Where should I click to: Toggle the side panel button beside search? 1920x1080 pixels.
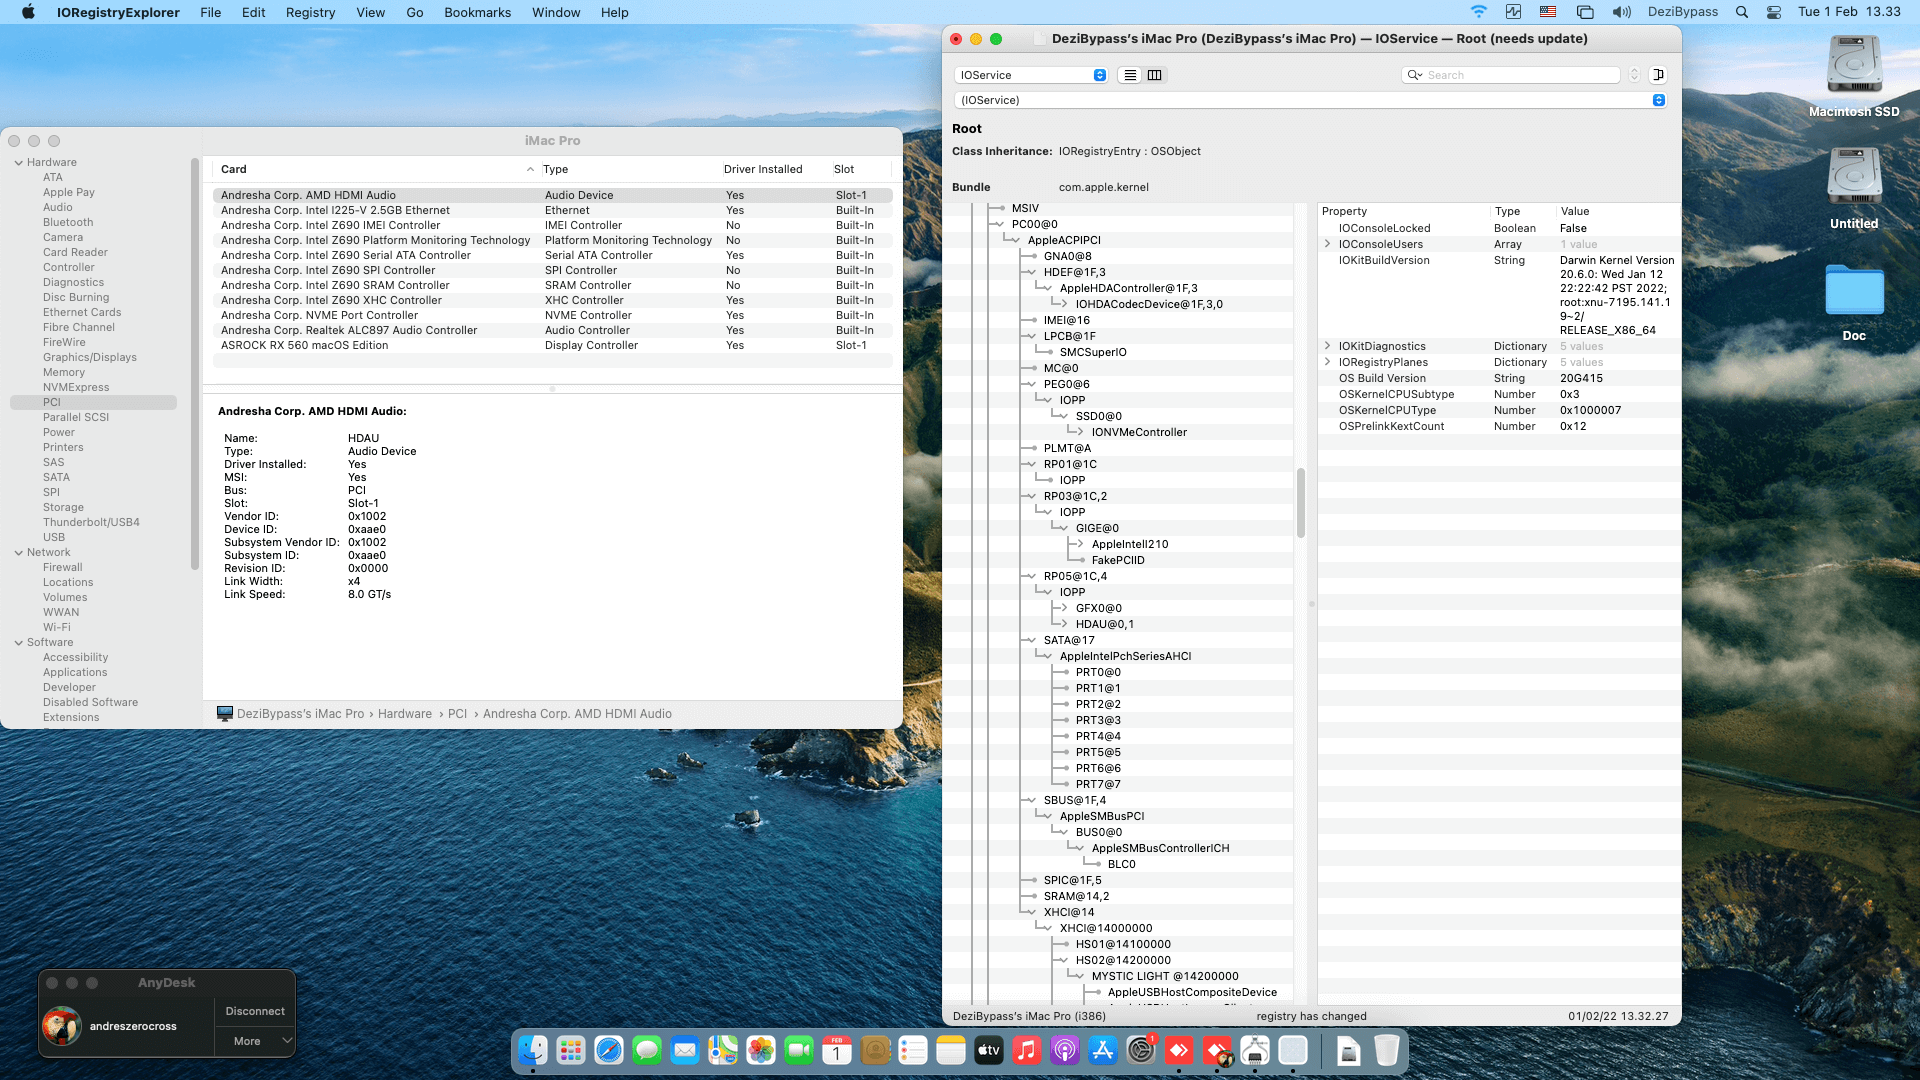coord(1658,75)
